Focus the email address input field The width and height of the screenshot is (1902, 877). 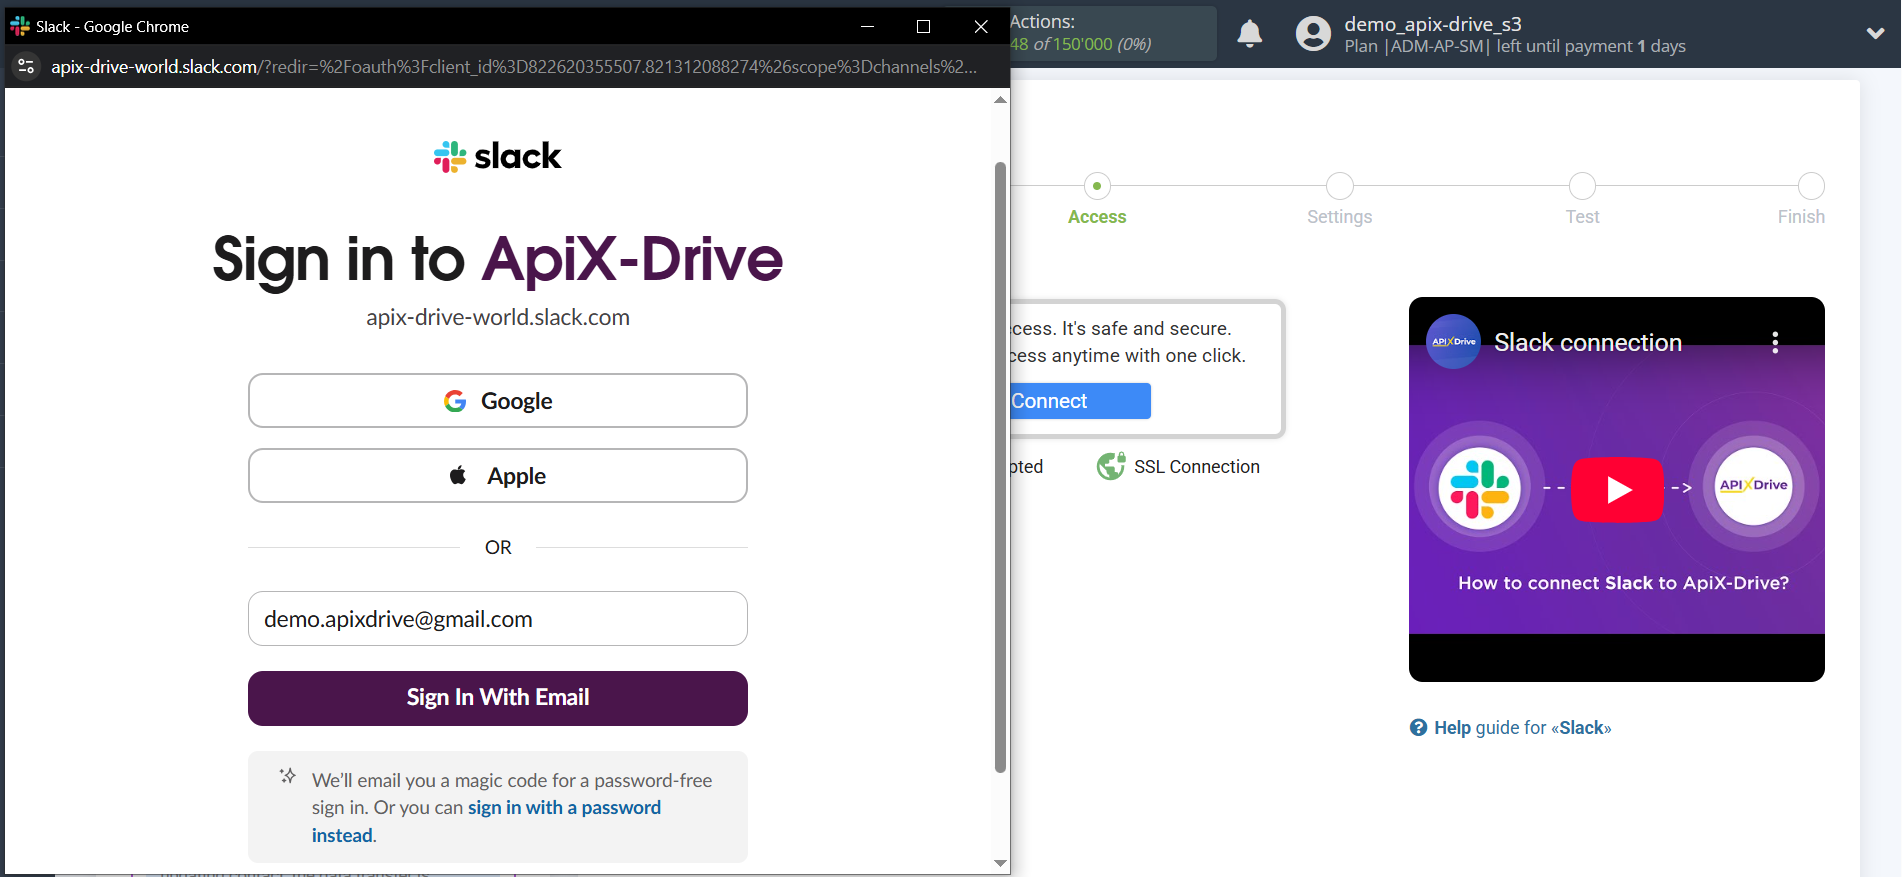(x=498, y=619)
